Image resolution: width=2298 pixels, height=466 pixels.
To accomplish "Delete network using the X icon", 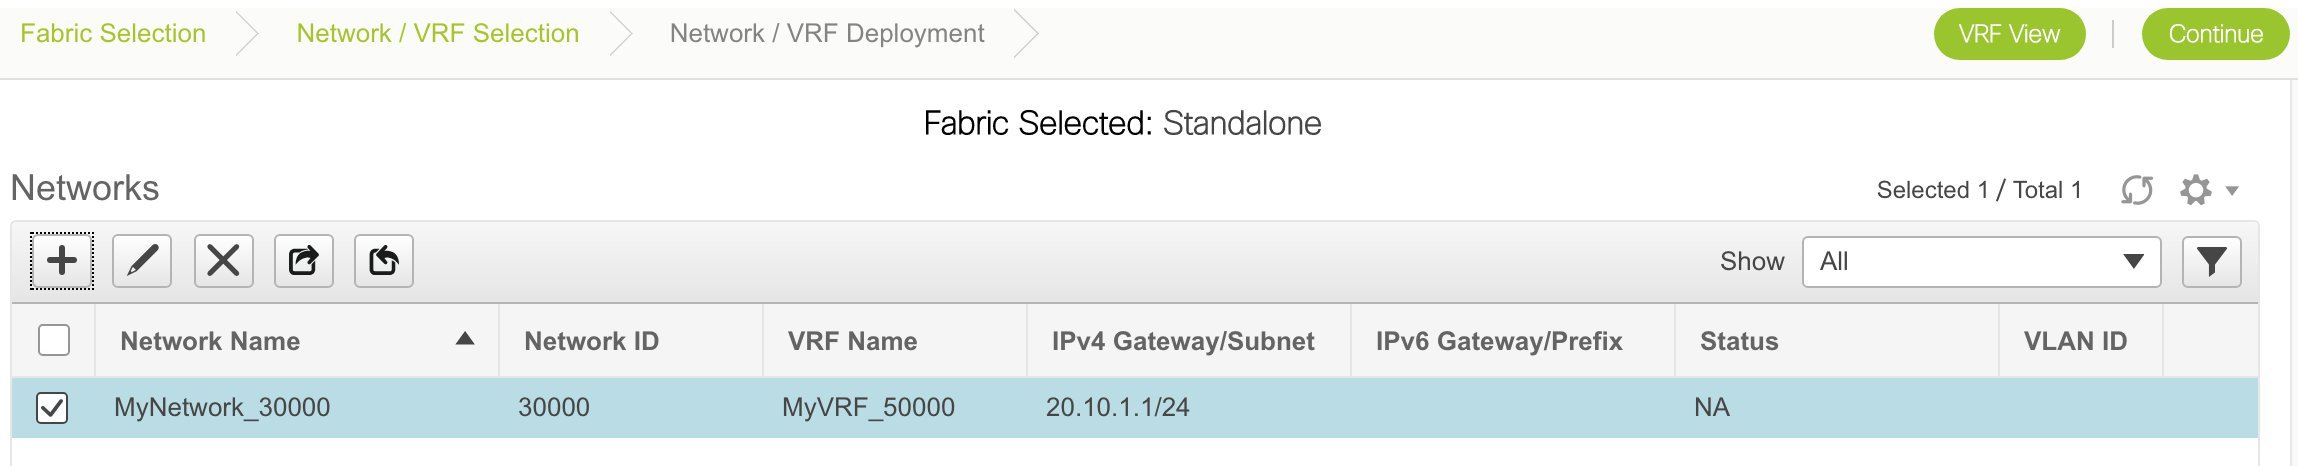I will [x=223, y=261].
